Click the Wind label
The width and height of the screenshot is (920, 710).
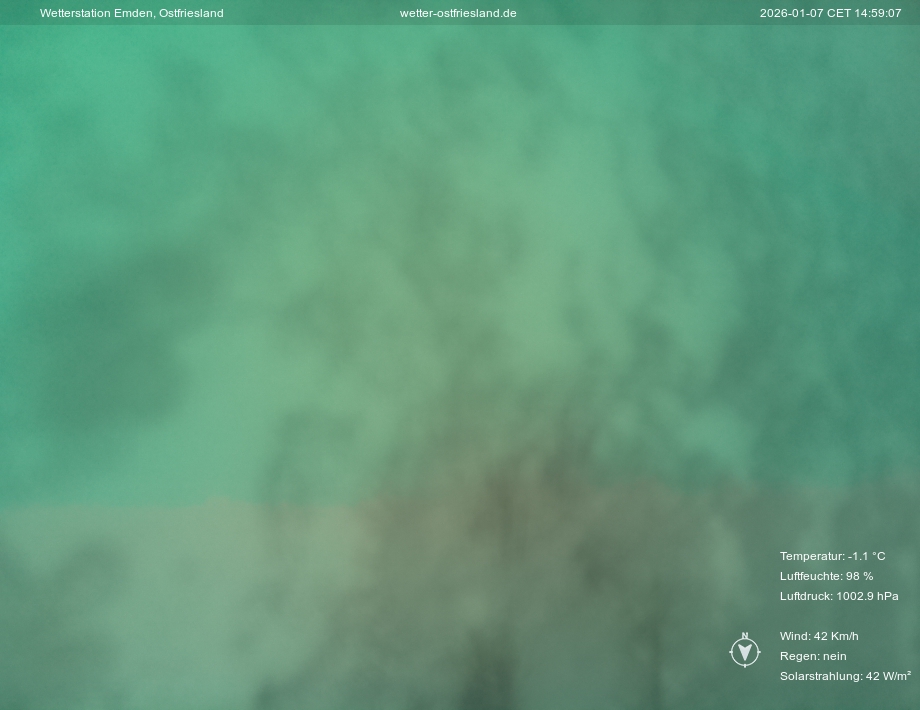point(794,636)
